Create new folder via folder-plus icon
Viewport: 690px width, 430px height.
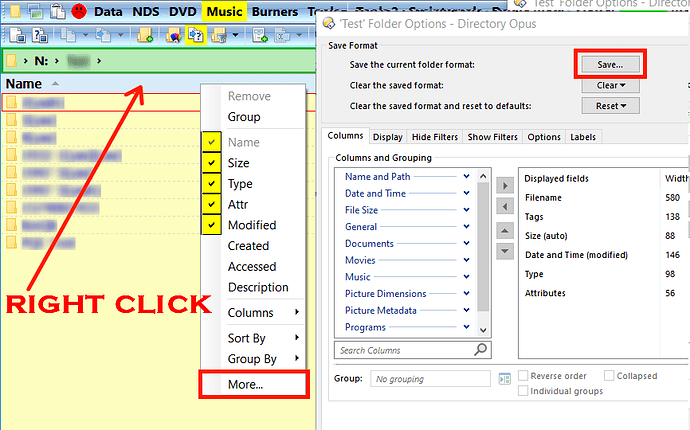click(x=145, y=35)
